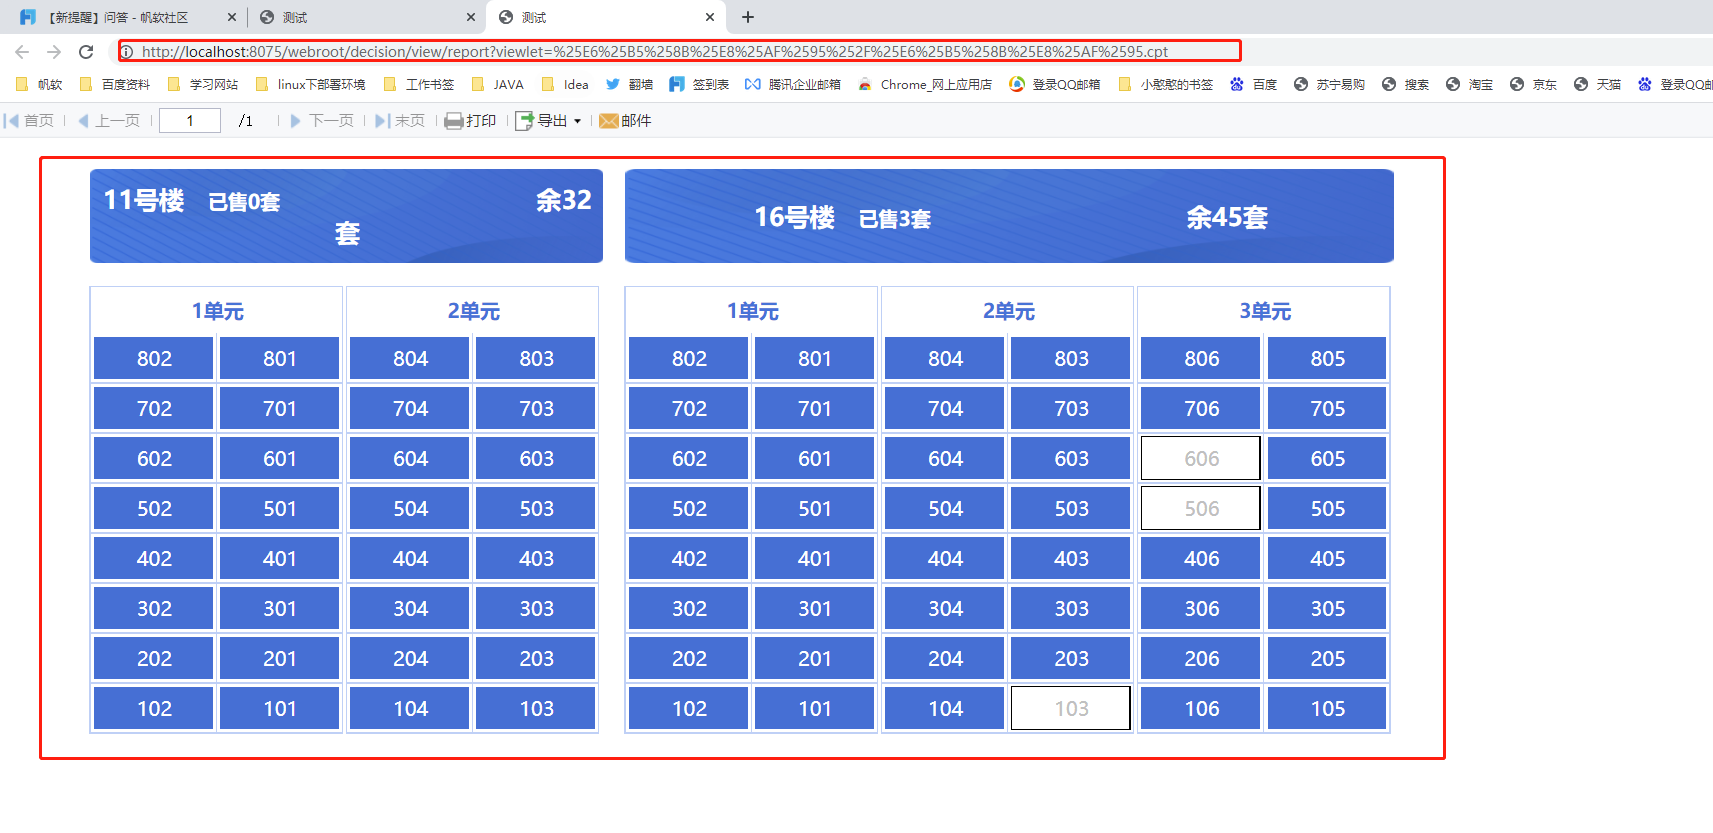
Task: Select room 605
Action: tap(1328, 459)
